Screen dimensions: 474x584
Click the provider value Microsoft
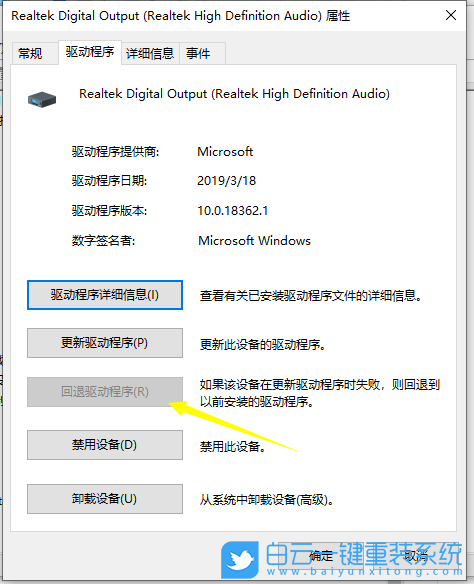click(225, 152)
